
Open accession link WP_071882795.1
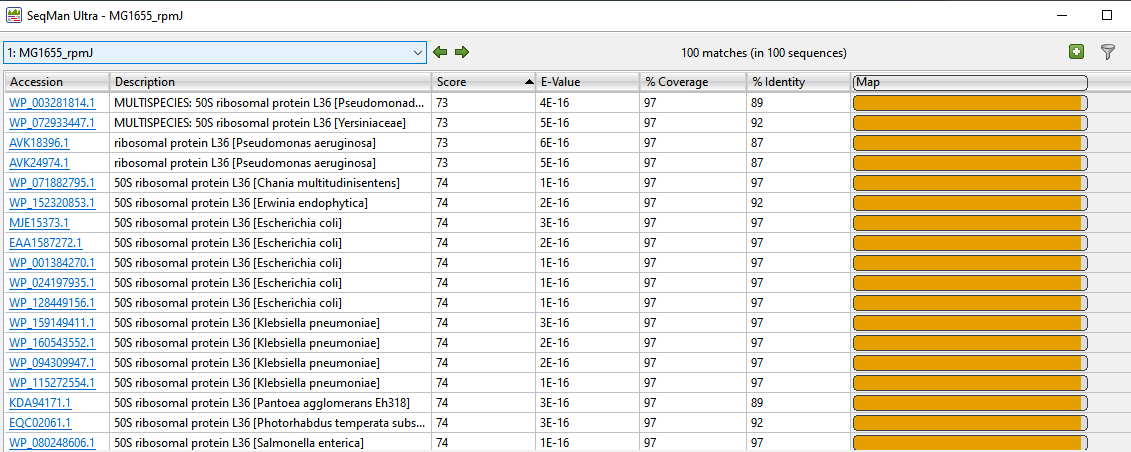click(x=52, y=182)
